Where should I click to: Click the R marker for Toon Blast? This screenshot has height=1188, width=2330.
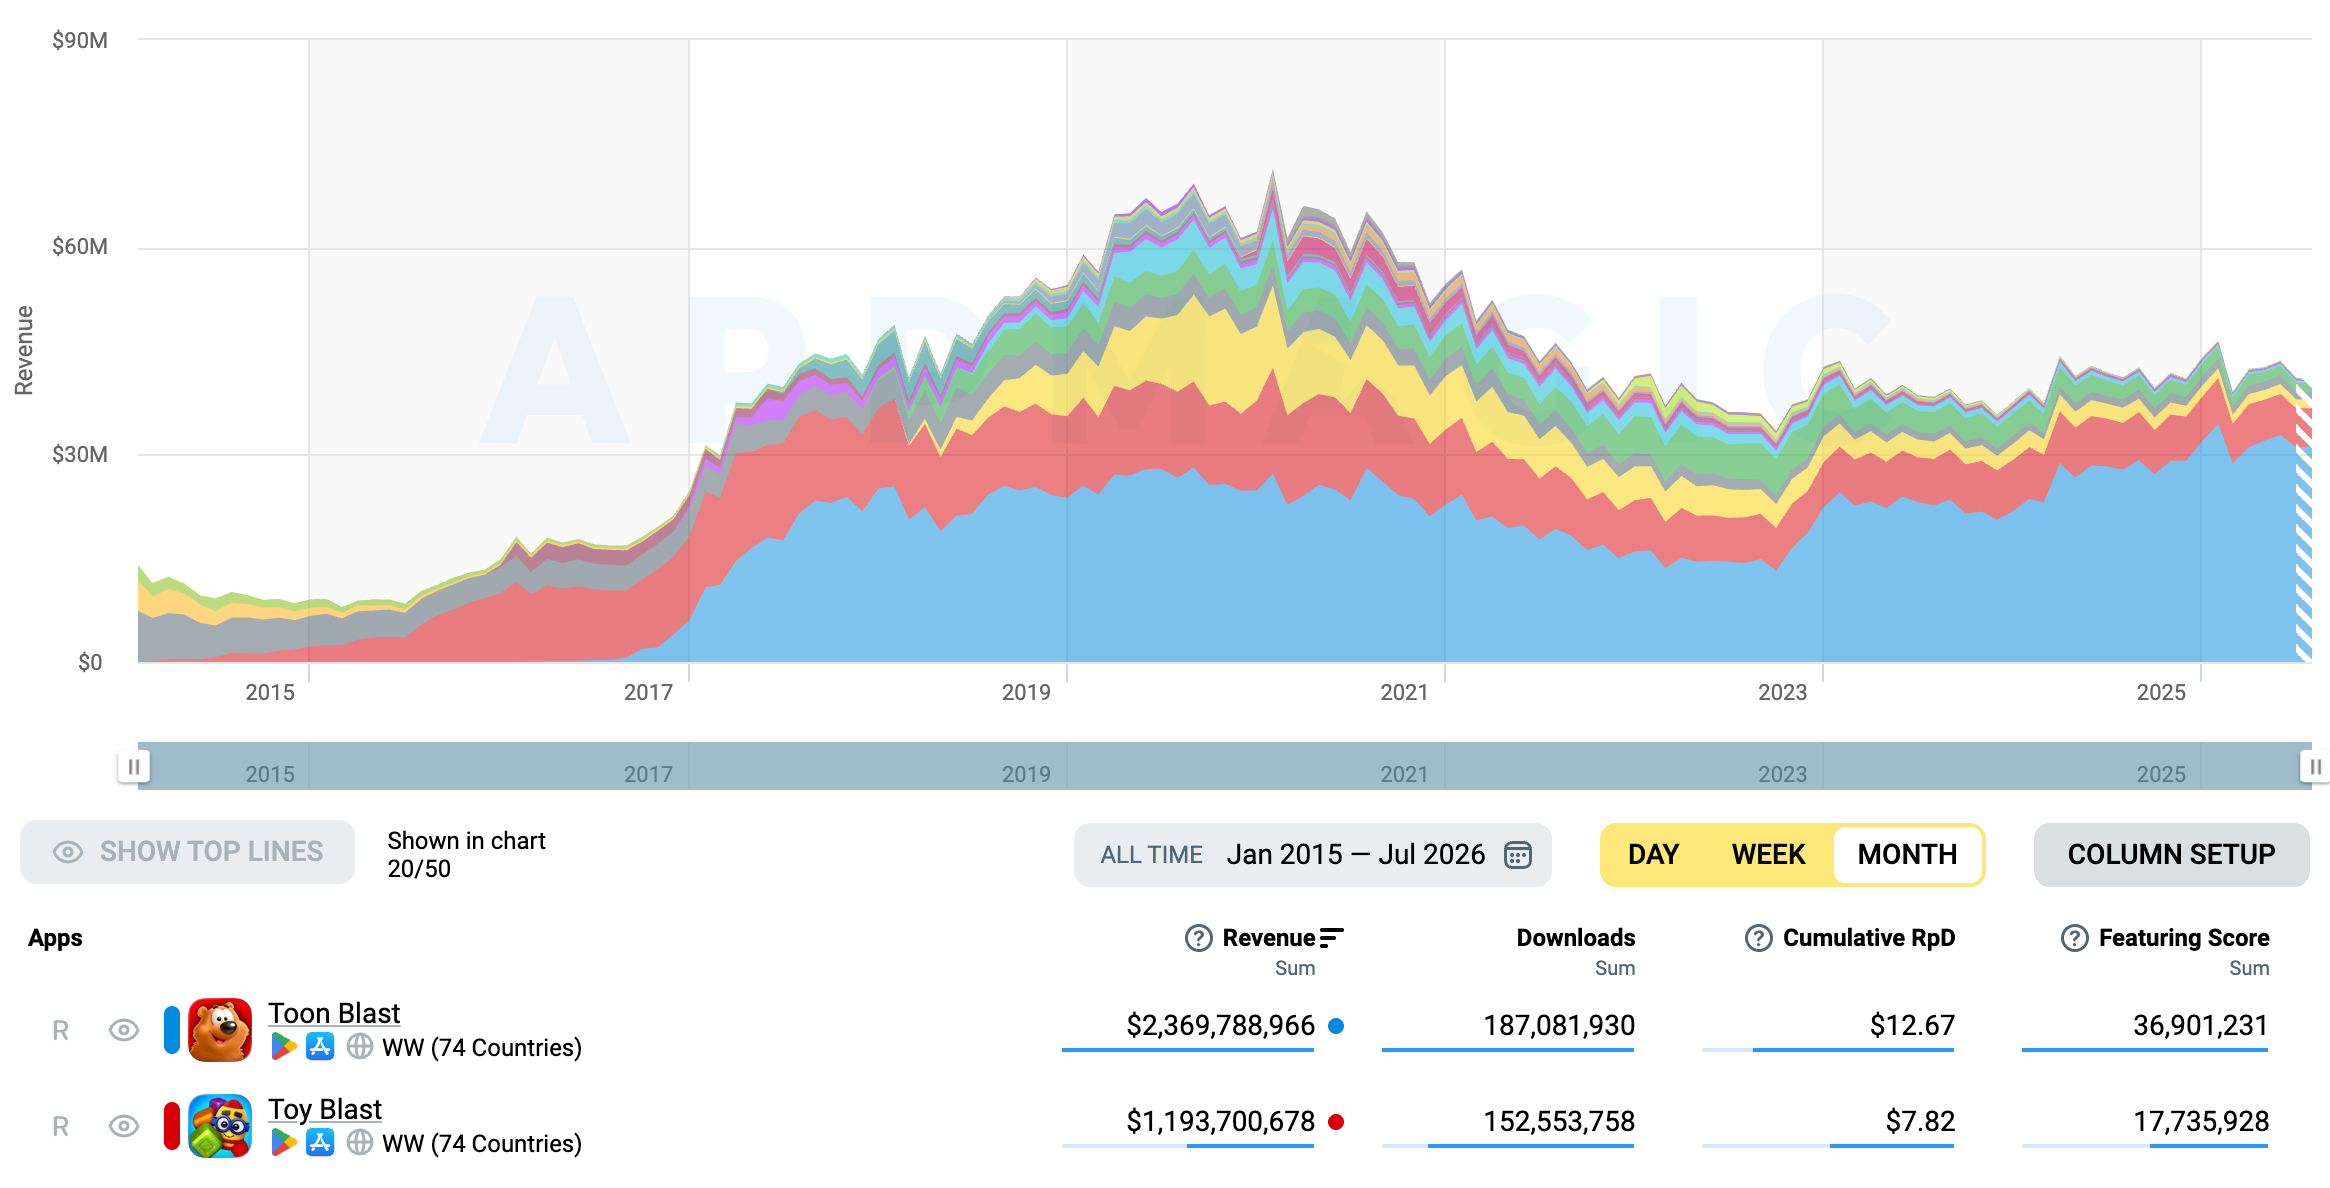click(60, 1031)
